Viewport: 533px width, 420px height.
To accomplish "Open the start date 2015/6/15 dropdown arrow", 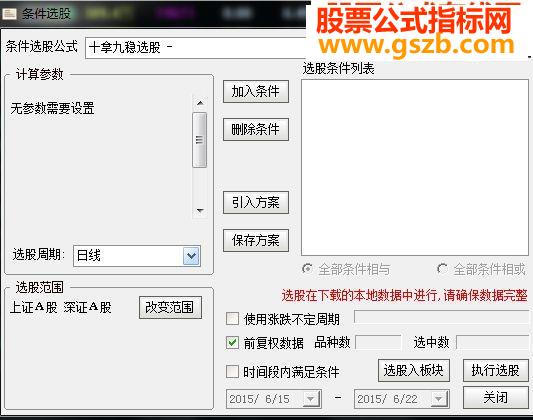I will pos(311,399).
